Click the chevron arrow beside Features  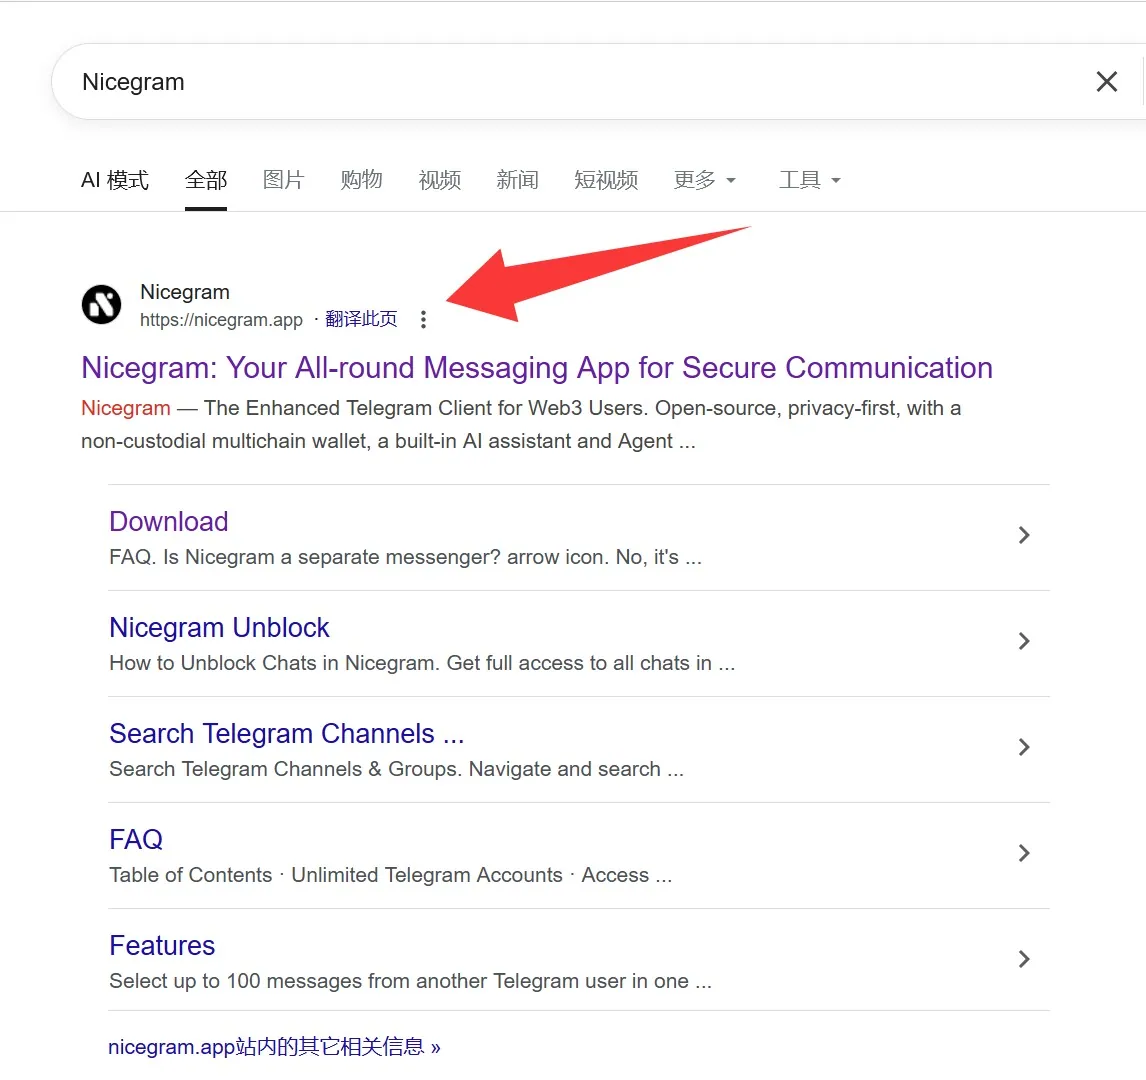(1023, 959)
